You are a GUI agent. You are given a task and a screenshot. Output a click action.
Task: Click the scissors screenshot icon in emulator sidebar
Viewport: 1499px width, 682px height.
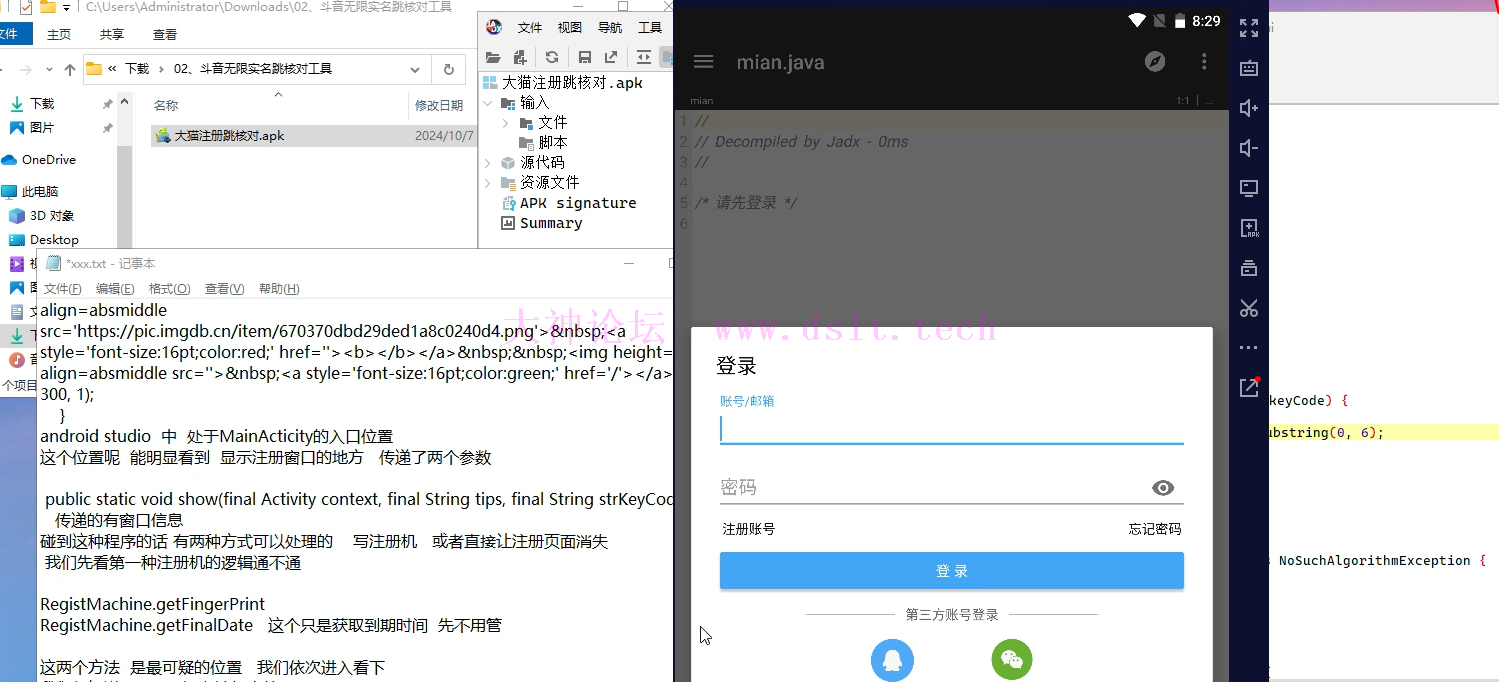pyautogui.click(x=1249, y=308)
